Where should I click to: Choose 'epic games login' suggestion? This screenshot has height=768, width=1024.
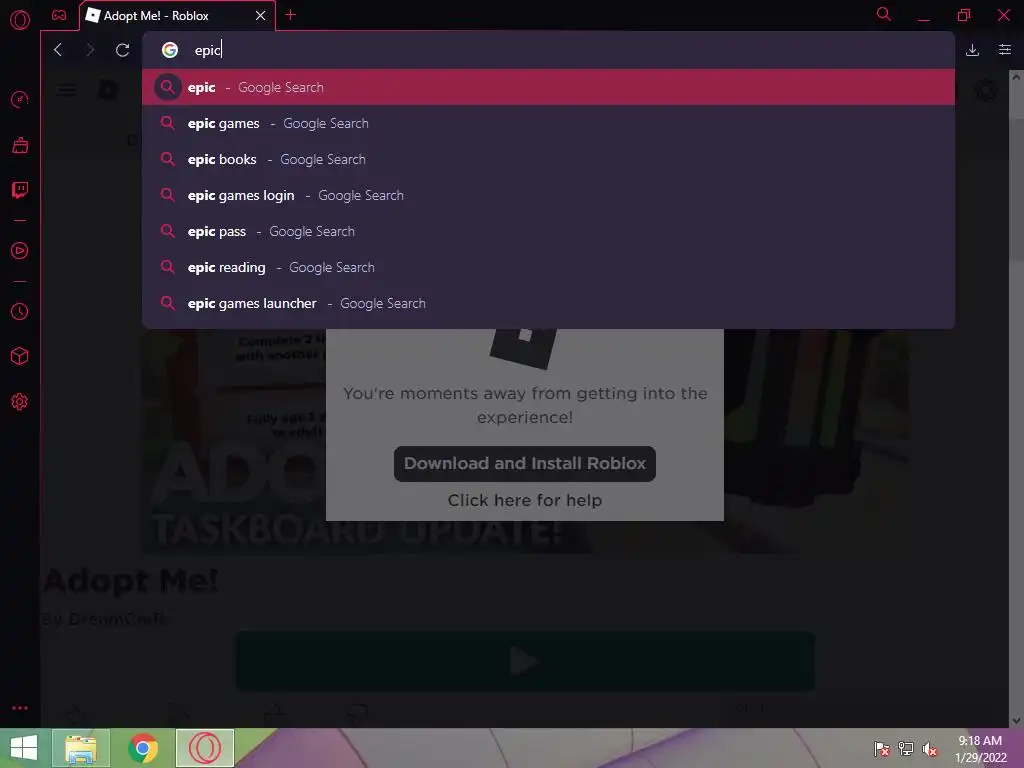pos(549,195)
